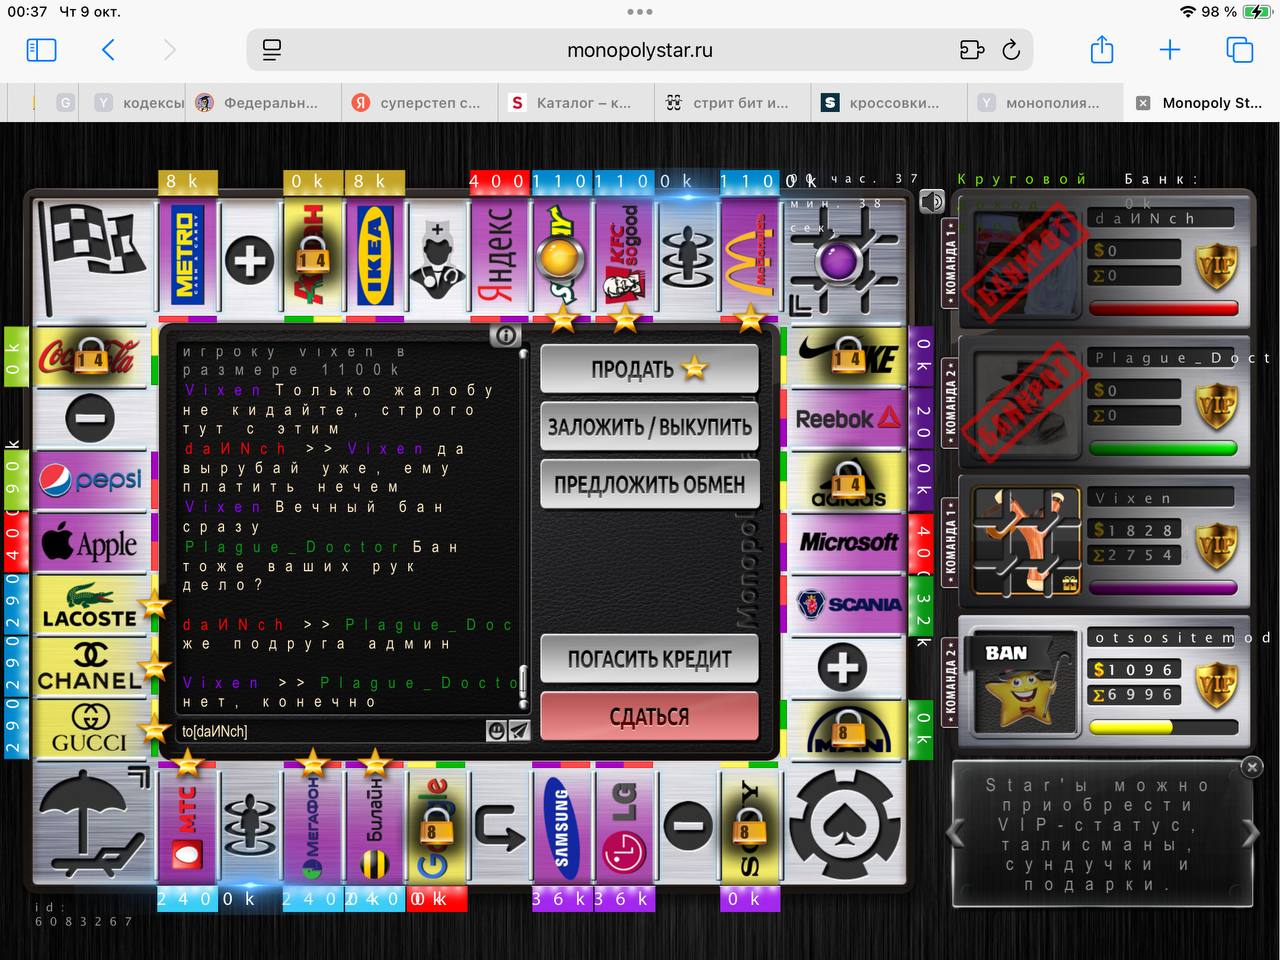
Task: Click the Apple property cell
Action: tap(89, 543)
